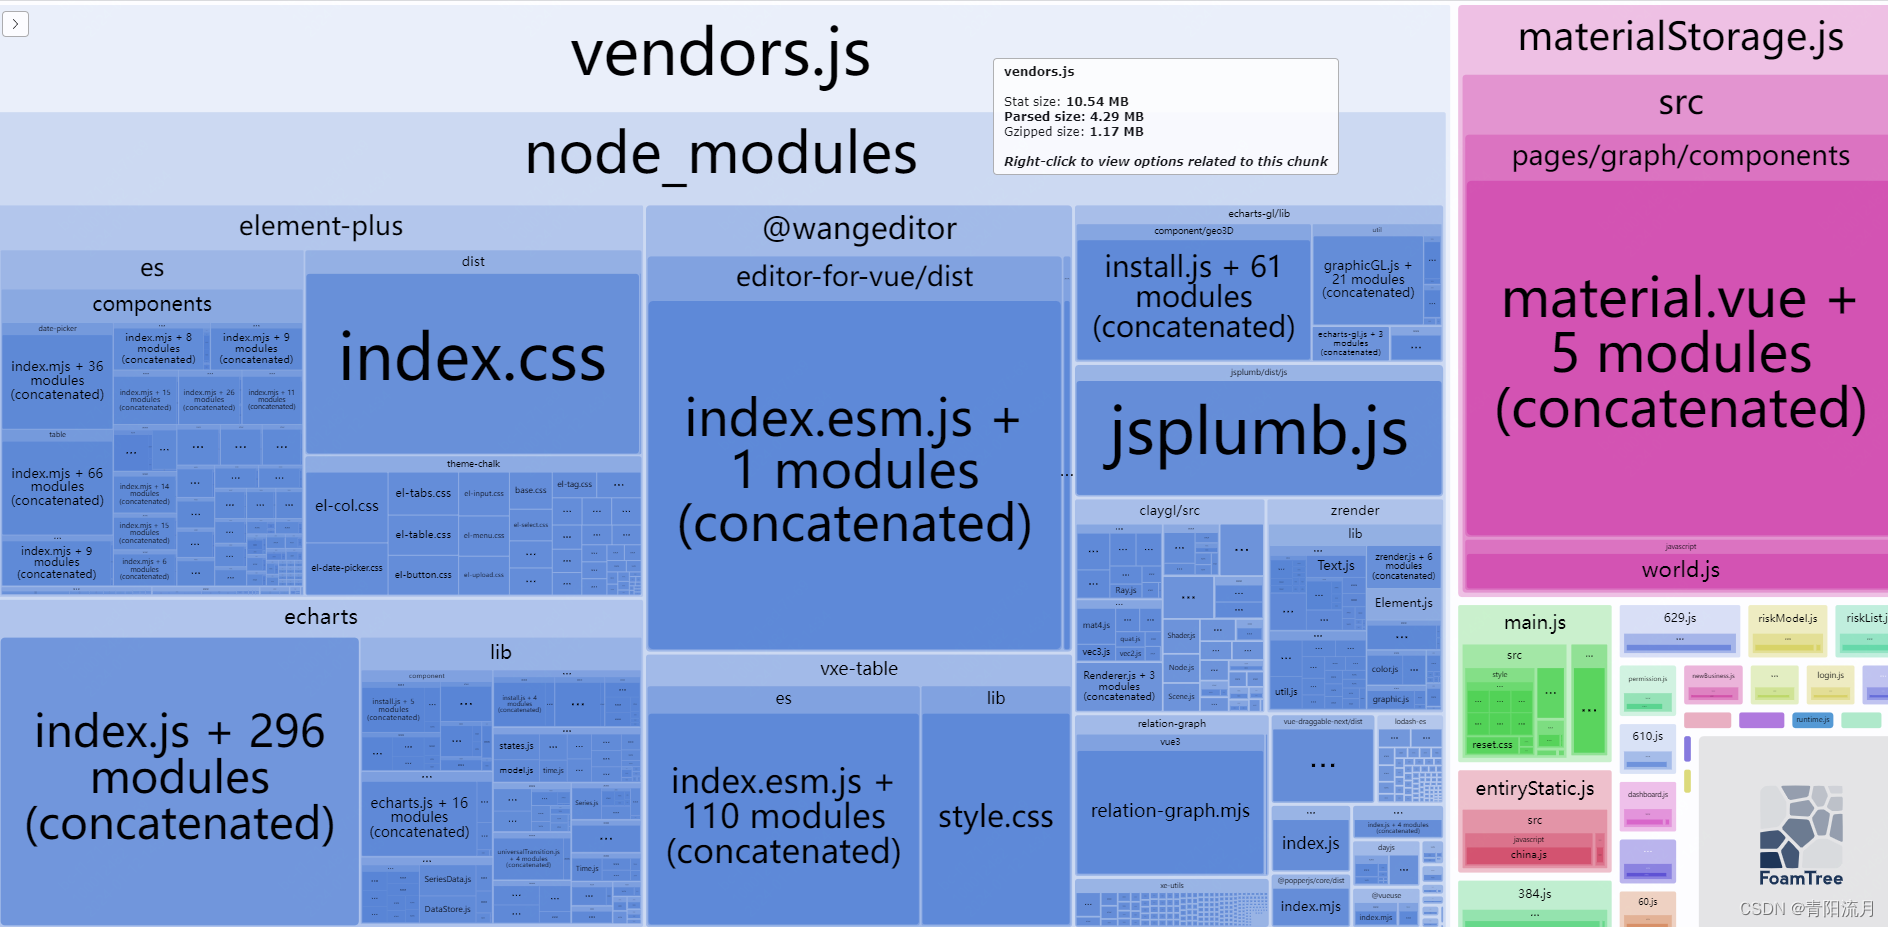Zoom into the dashboard.js block inside entiryStatic.js
The image size is (1888, 927).
point(1648,795)
